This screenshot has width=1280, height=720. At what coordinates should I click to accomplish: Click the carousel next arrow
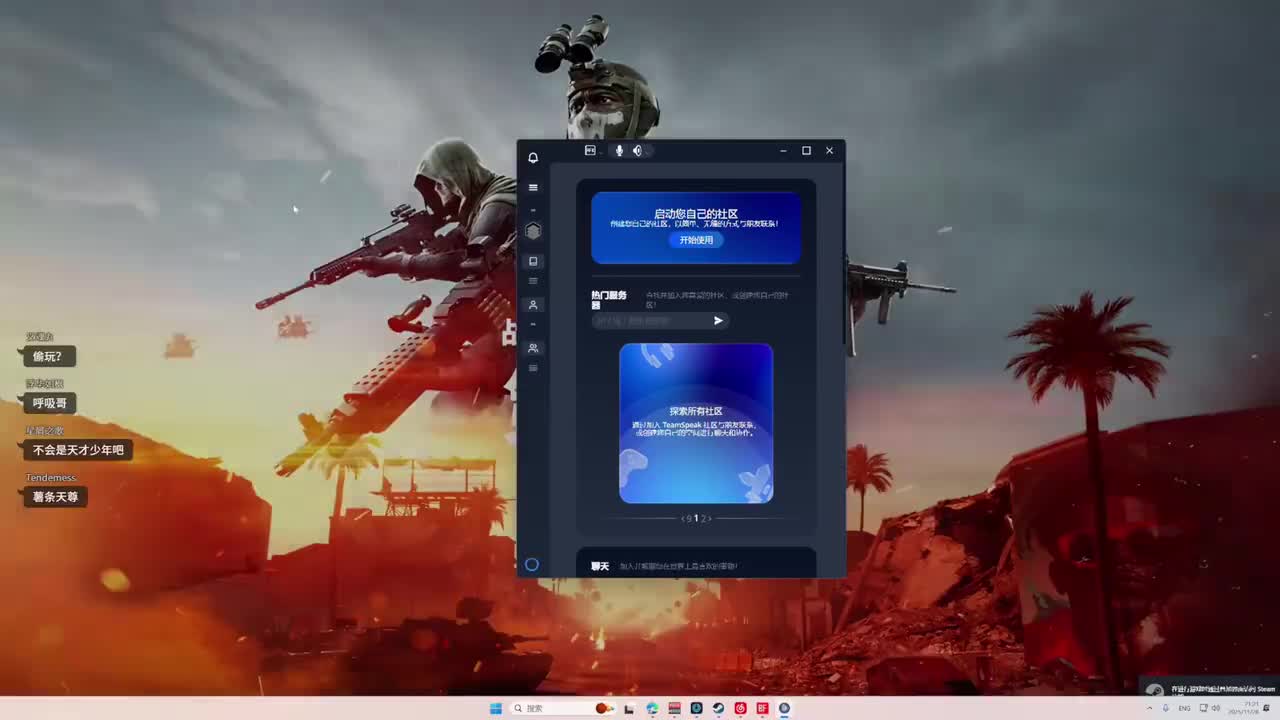pyautogui.click(x=709, y=518)
